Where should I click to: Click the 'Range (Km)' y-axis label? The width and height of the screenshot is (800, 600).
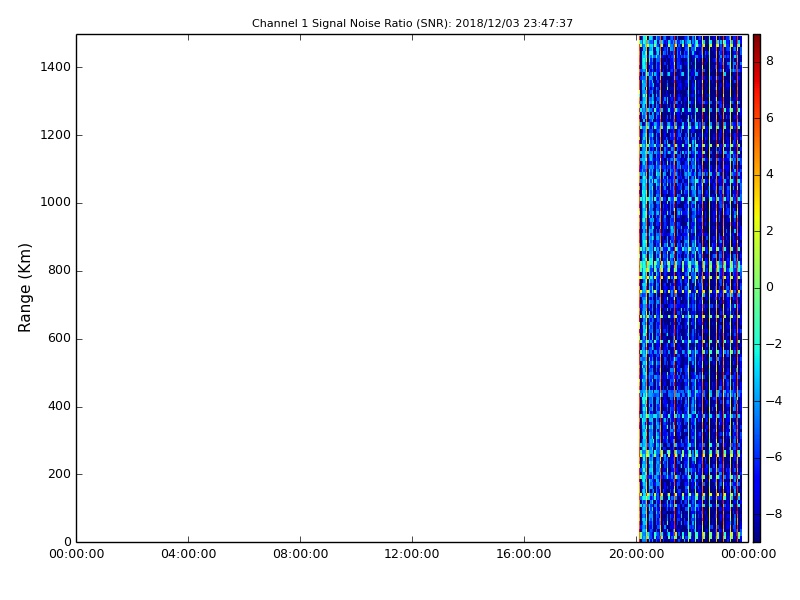click(x=24, y=288)
